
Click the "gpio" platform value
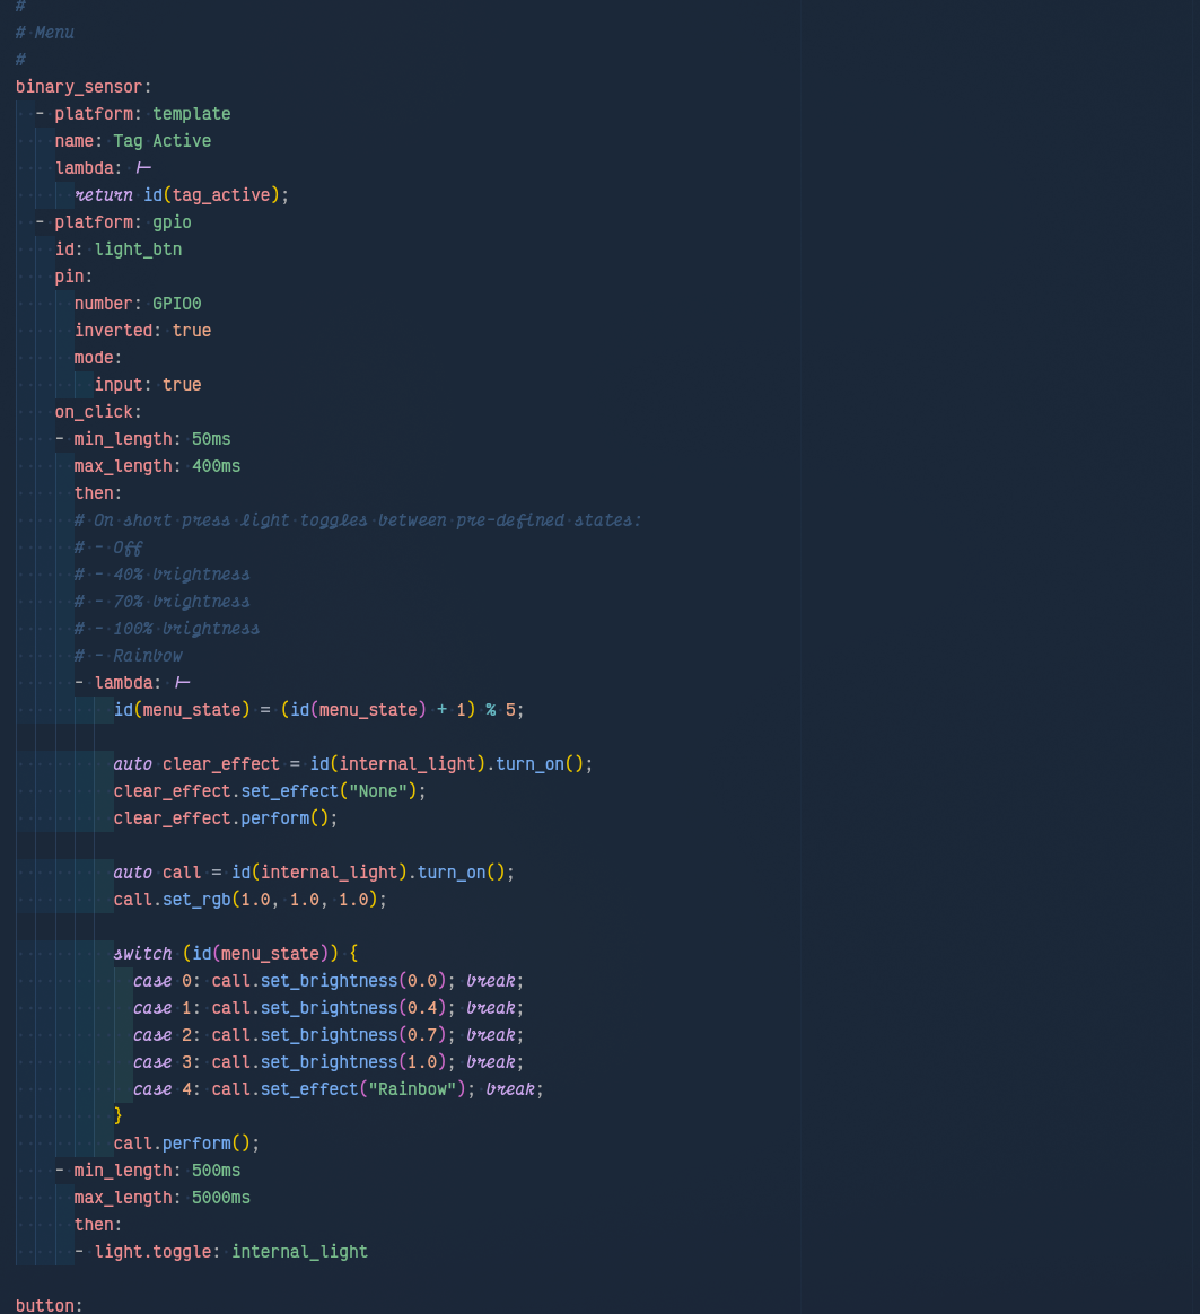(x=172, y=222)
